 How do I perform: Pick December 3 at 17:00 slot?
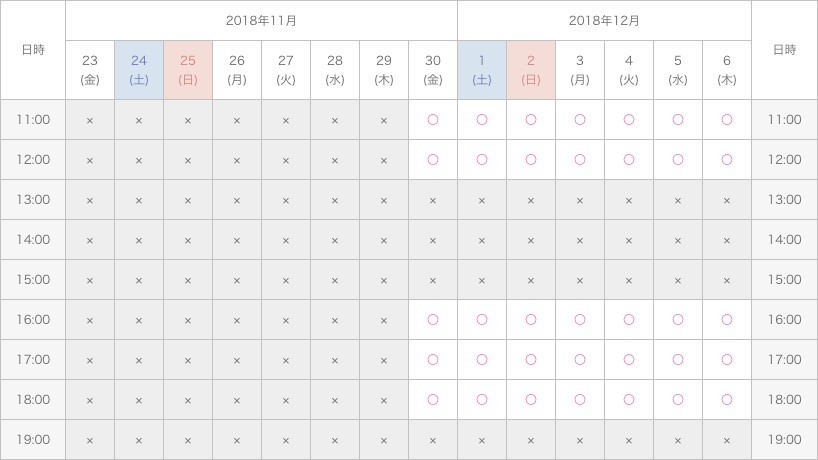point(580,359)
